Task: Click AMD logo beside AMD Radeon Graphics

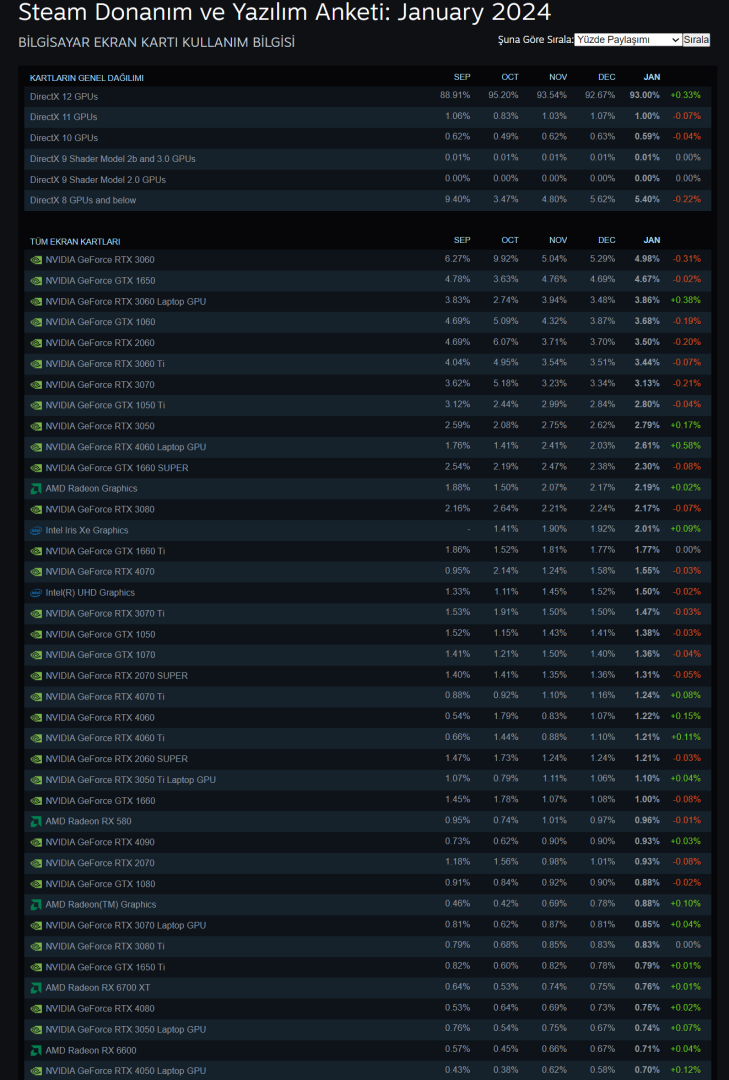Action: pyautogui.click(x=36, y=489)
